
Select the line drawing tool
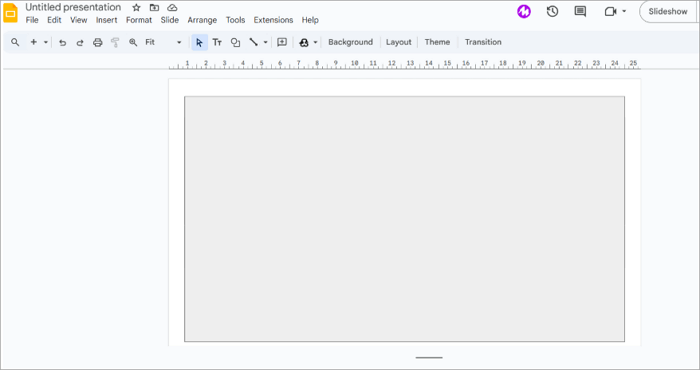point(254,42)
